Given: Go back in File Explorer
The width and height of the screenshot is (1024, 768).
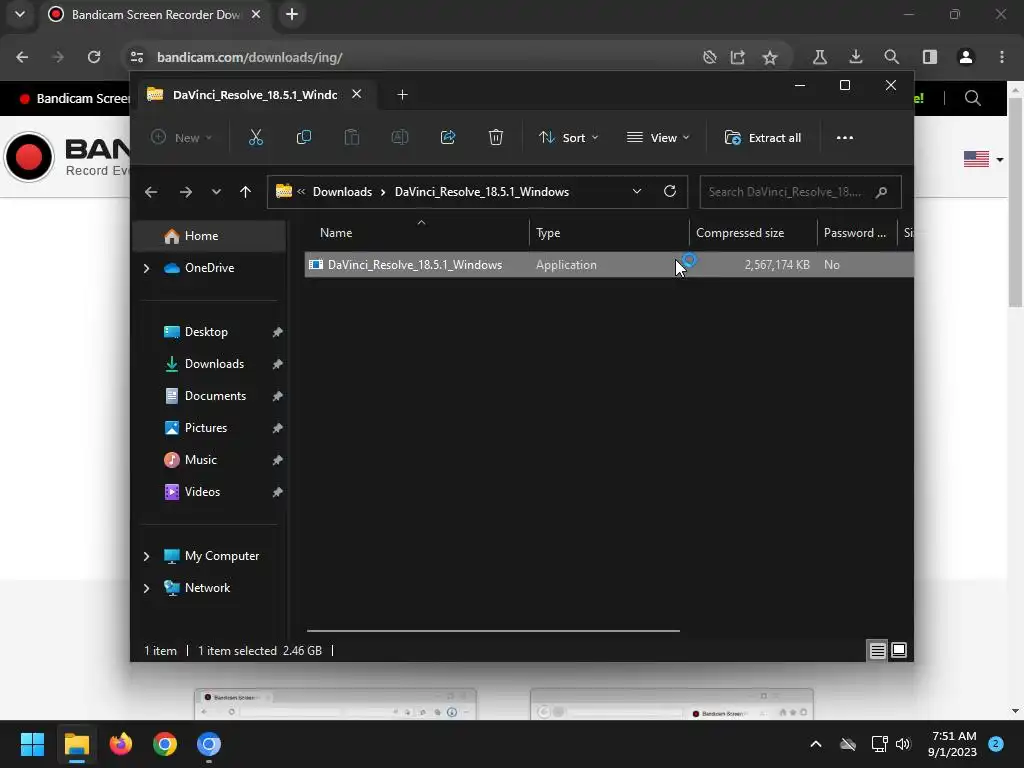Looking at the screenshot, I should tap(151, 192).
